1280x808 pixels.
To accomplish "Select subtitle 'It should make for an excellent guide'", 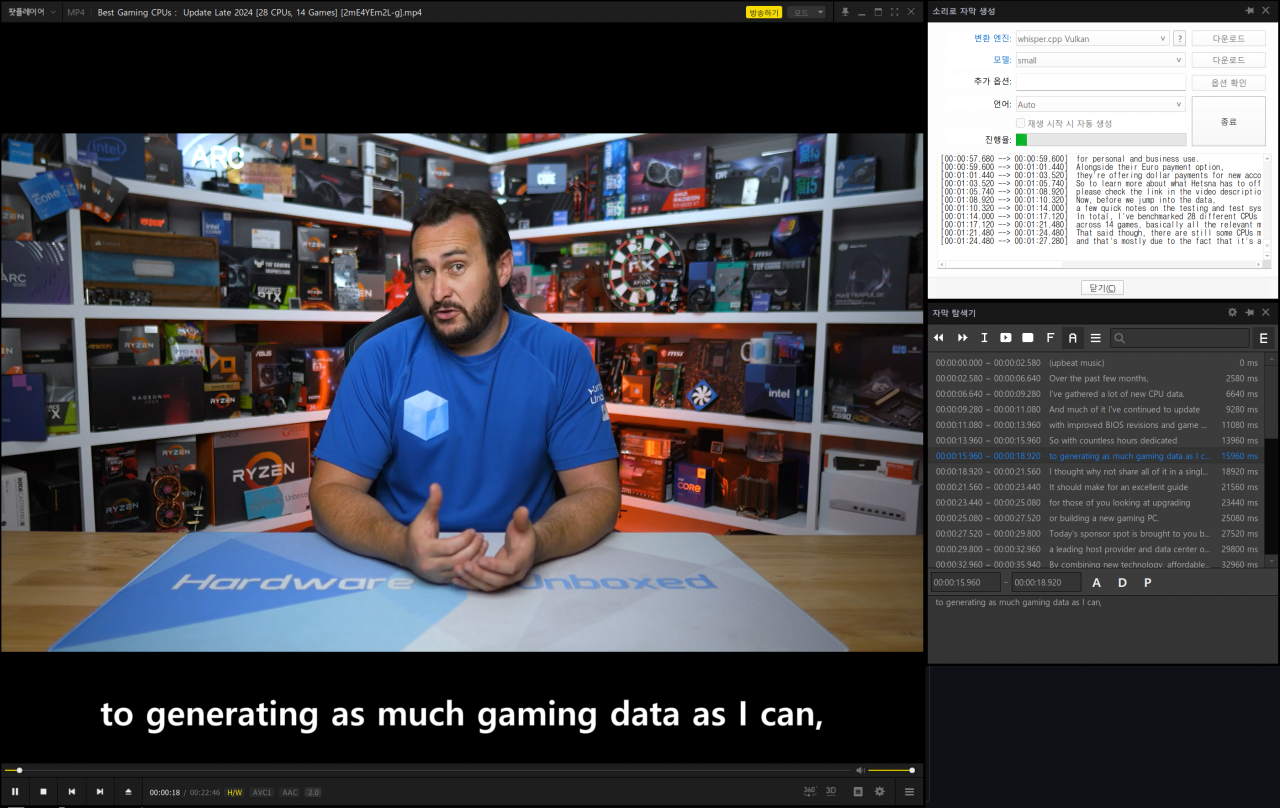I will (x=1098, y=487).
